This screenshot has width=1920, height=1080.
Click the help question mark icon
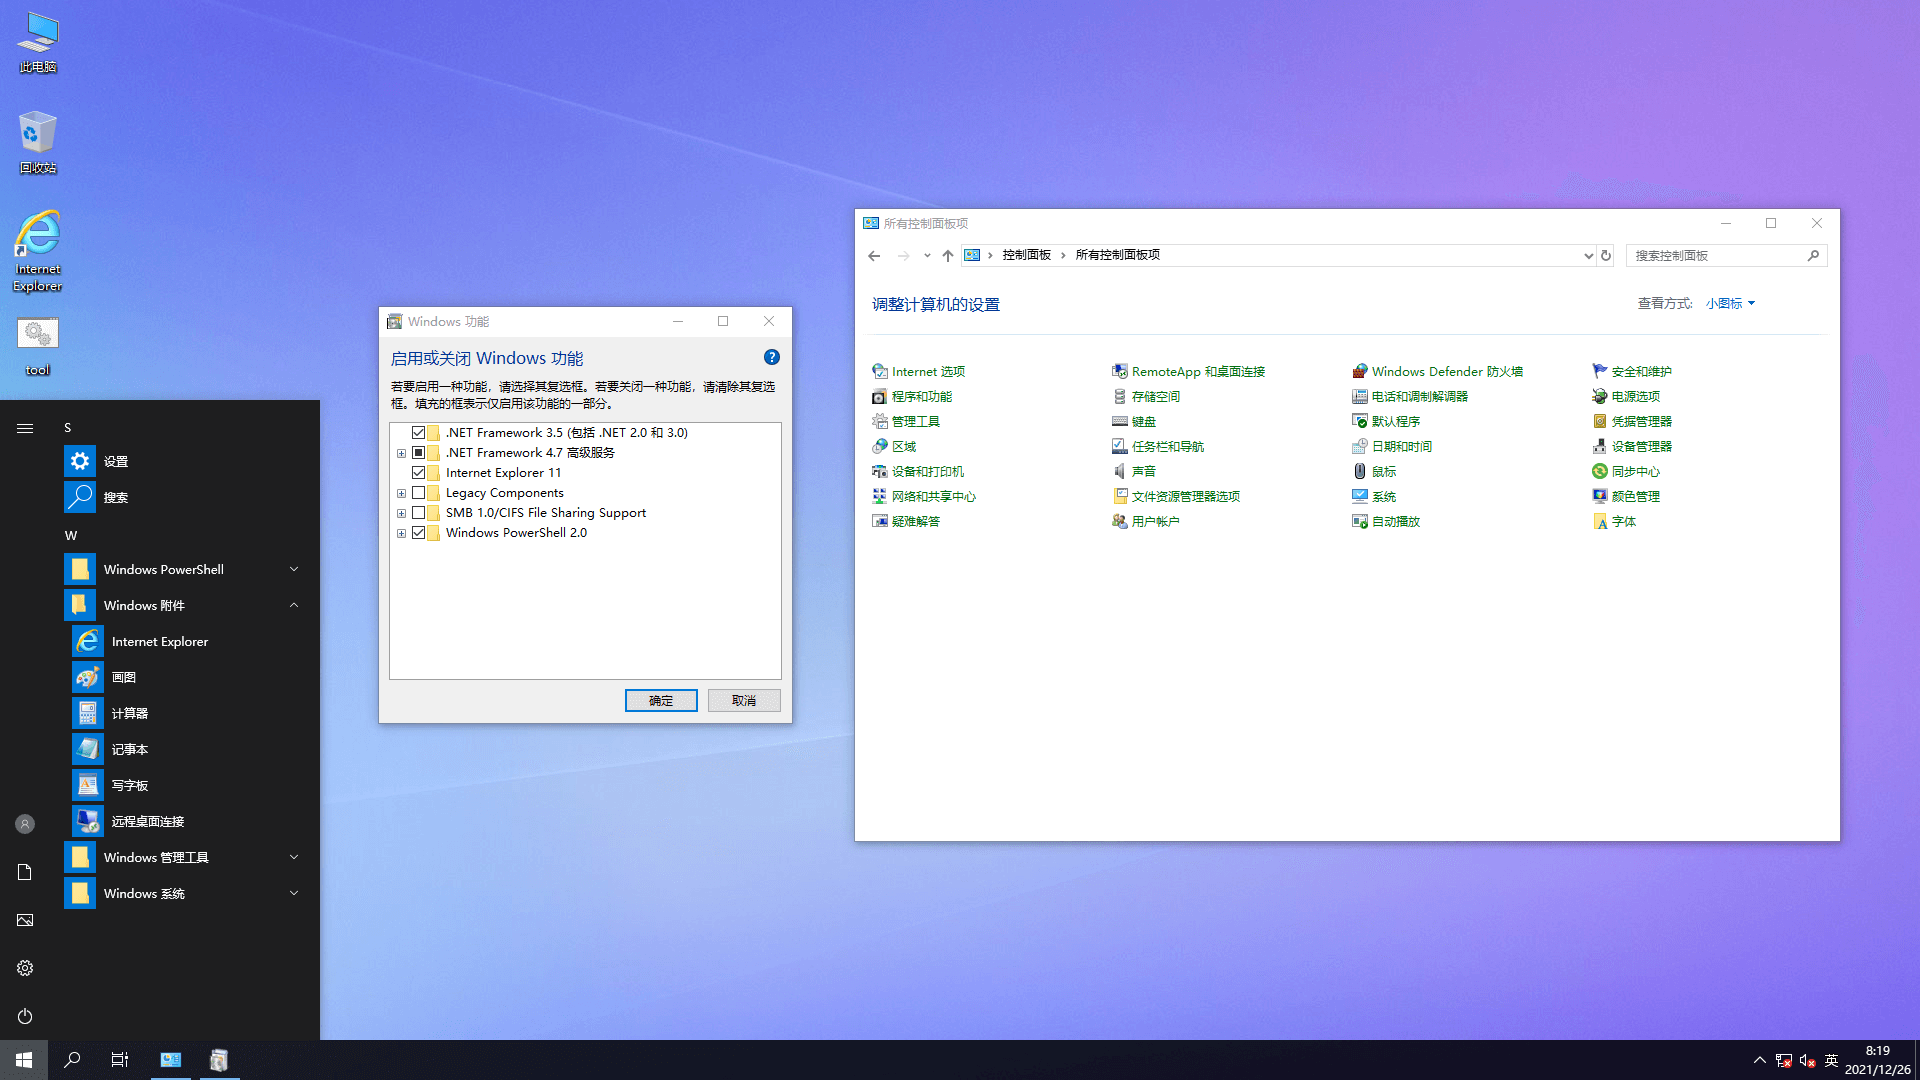click(x=771, y=357)
